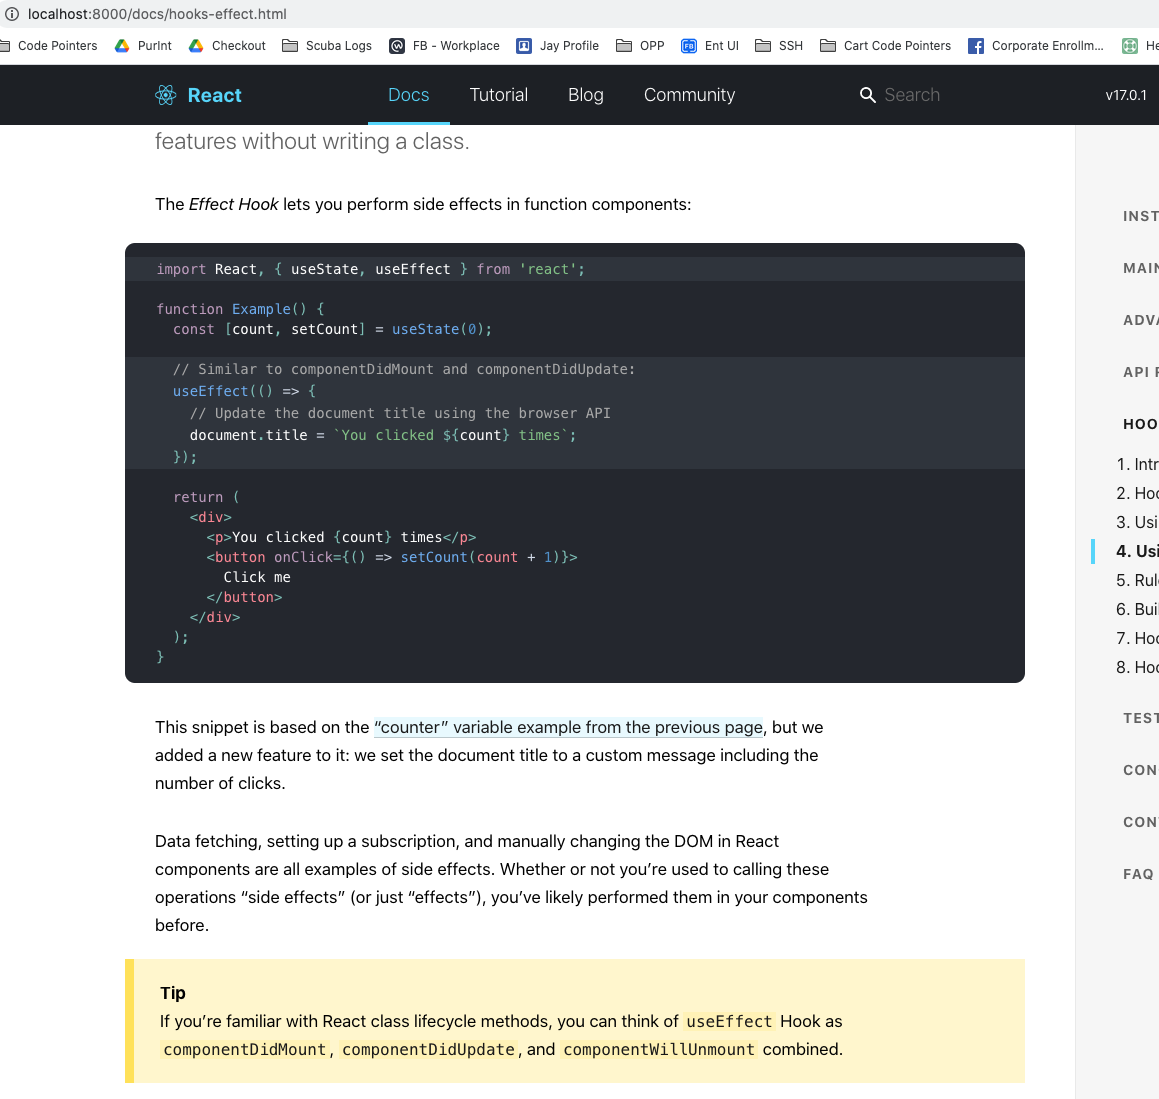Open sidebar item 1. Introducing Hooks
This screenshot has height=1099, width=1159.
1138,464
